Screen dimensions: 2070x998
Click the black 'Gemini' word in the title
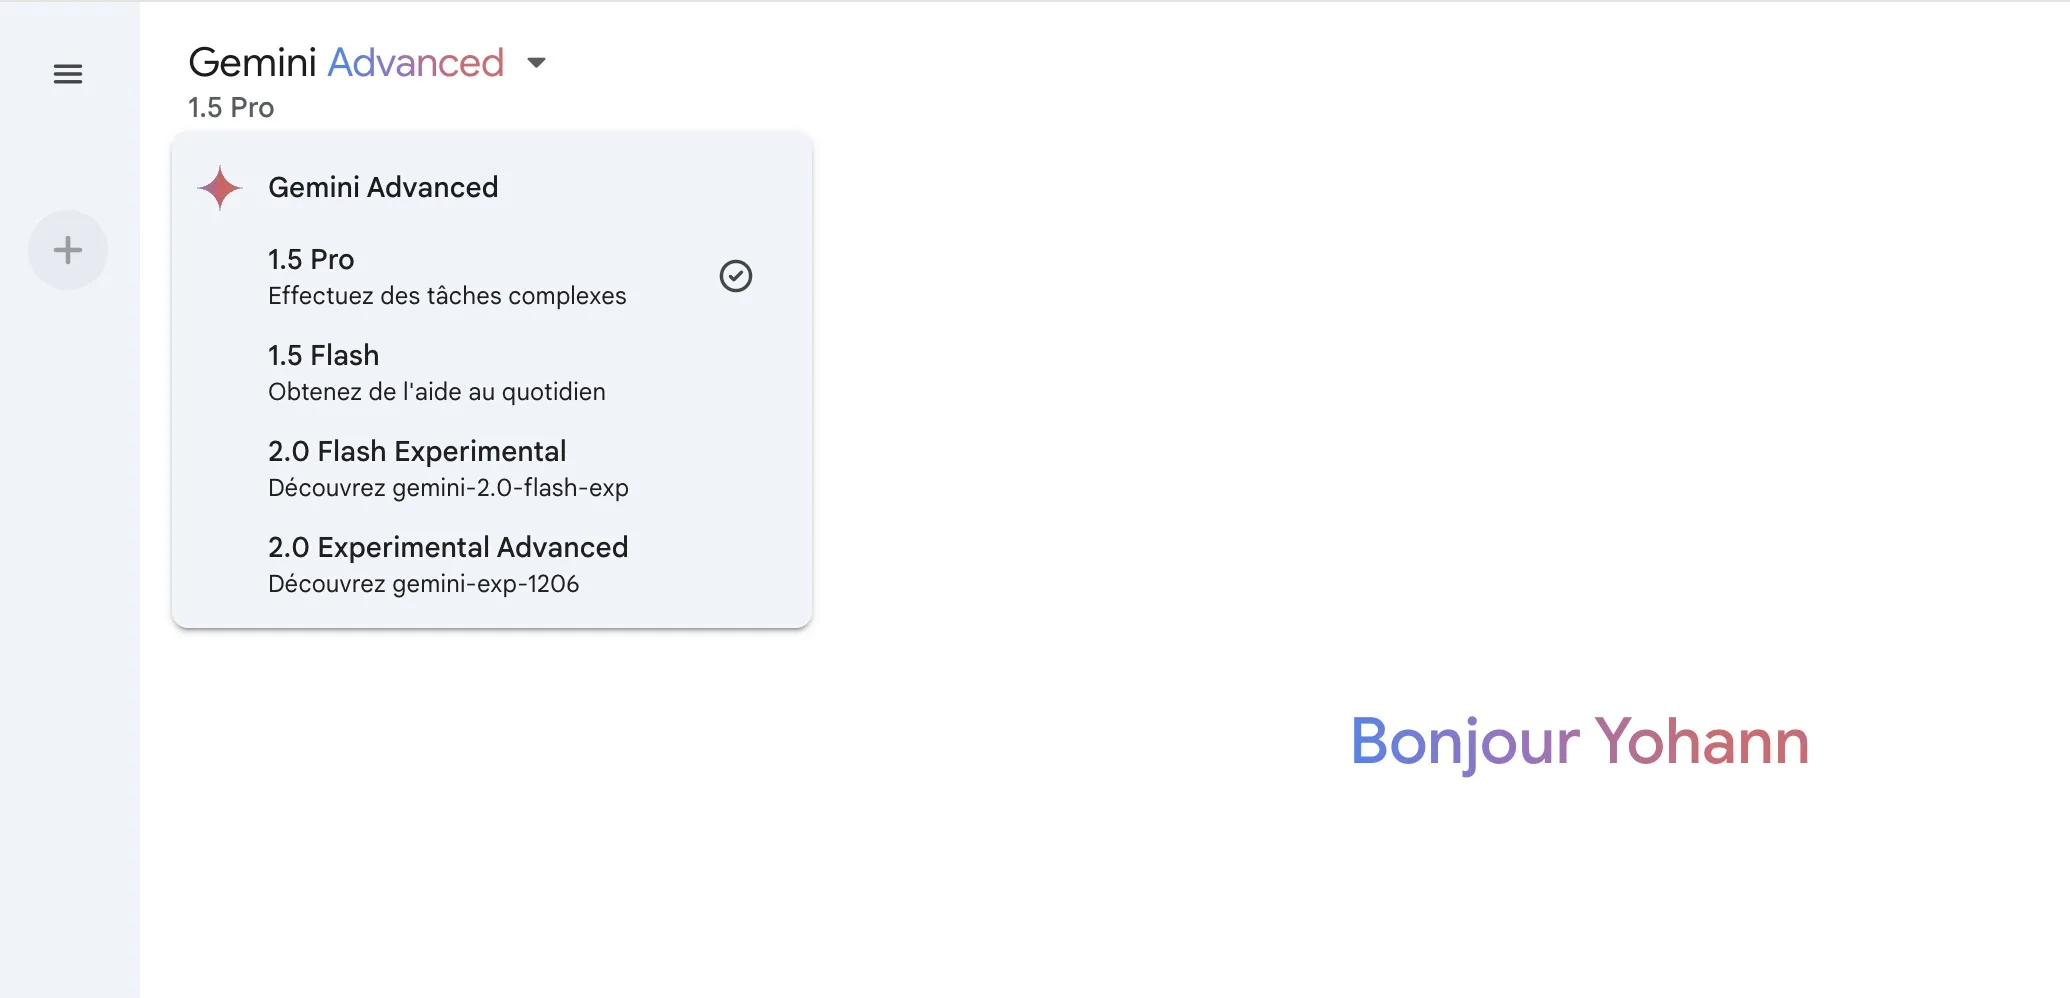pyautogui.click(x=253, y=63)
